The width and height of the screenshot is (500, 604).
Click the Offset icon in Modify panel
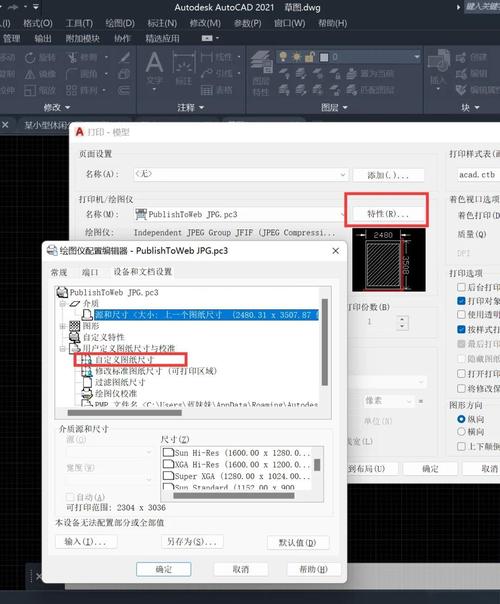point(124,91)
